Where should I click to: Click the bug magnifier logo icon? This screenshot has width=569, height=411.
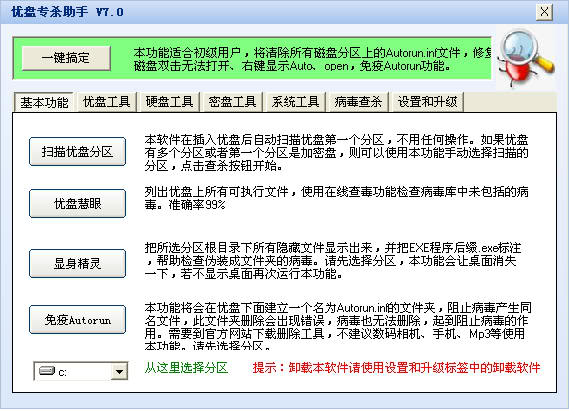[525, 58]
